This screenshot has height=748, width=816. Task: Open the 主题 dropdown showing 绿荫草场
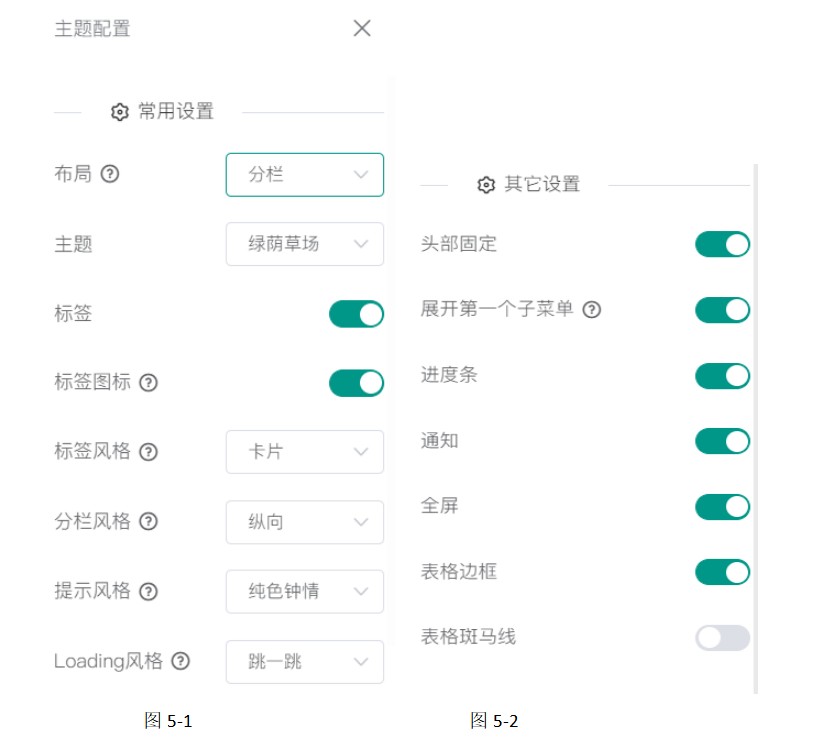305,244
